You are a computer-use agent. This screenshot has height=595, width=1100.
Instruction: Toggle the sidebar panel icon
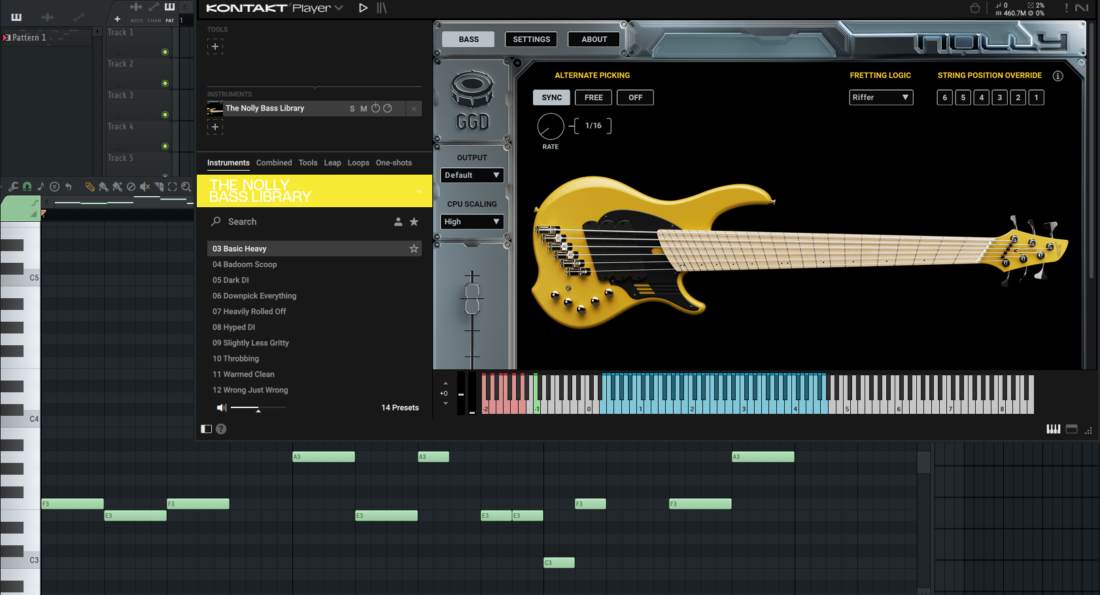click(206, 429)
